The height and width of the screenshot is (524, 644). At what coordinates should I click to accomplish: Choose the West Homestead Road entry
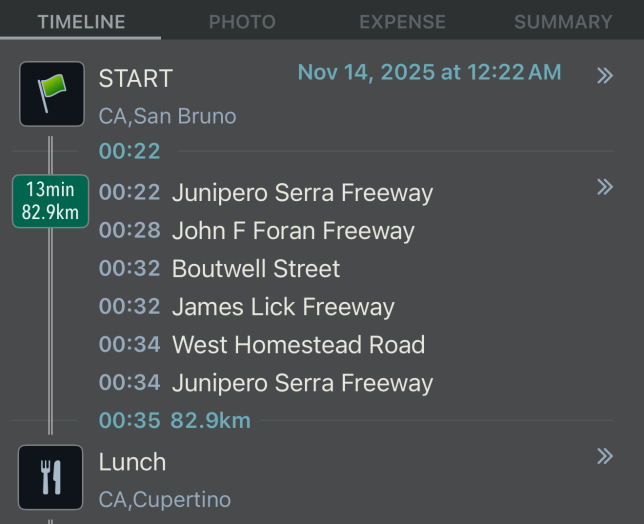coord(298,345)
